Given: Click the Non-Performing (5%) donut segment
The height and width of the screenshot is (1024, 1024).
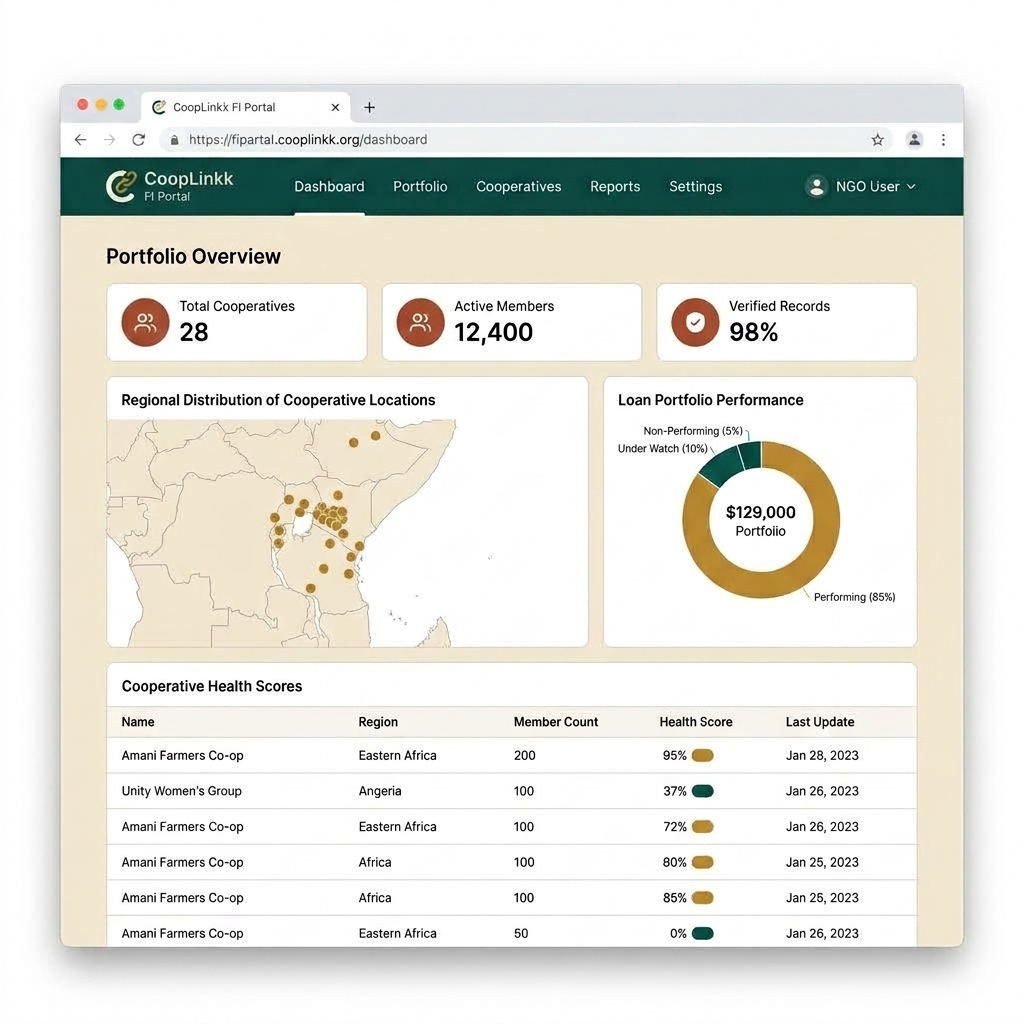Looking at the screenshot, I should (752, 455).
